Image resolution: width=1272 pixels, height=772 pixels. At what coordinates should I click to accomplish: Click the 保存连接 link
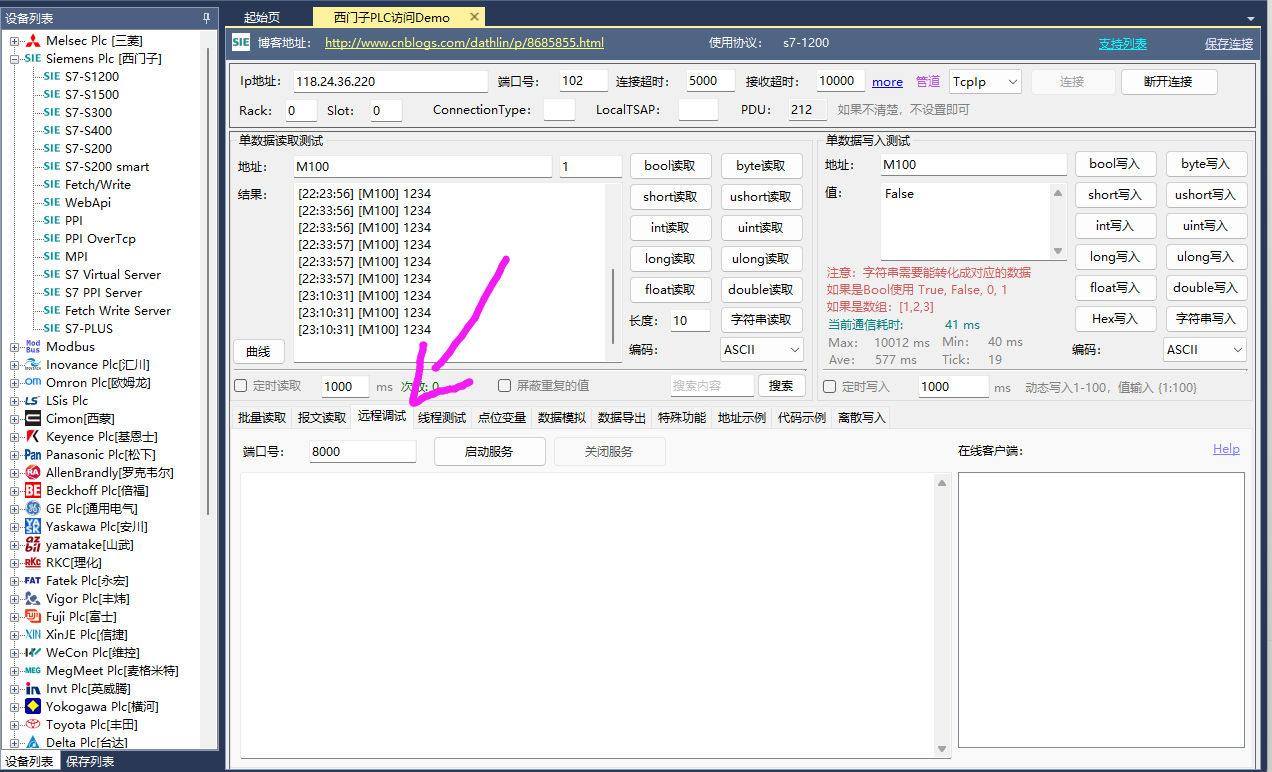coord(1229,44)
